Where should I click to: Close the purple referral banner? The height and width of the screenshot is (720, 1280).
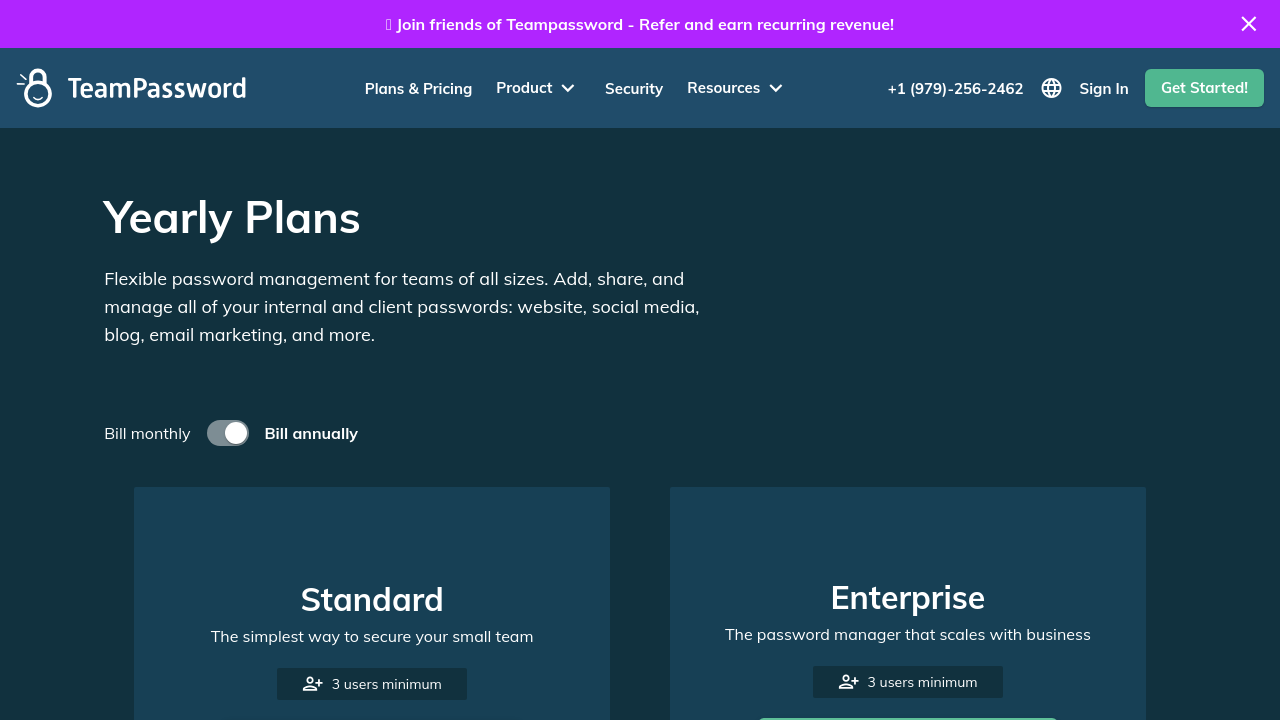tap(1248, 24)
